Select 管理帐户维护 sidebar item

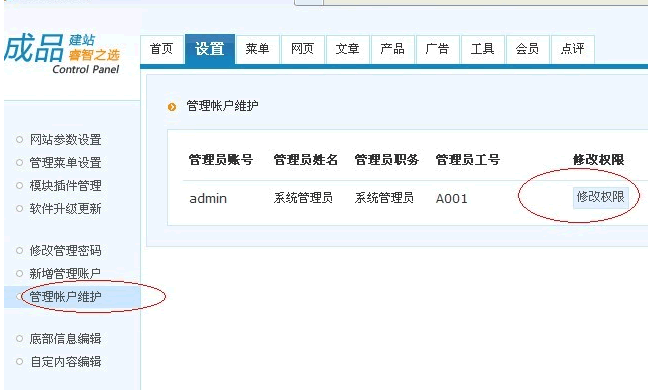coord(72,297)
